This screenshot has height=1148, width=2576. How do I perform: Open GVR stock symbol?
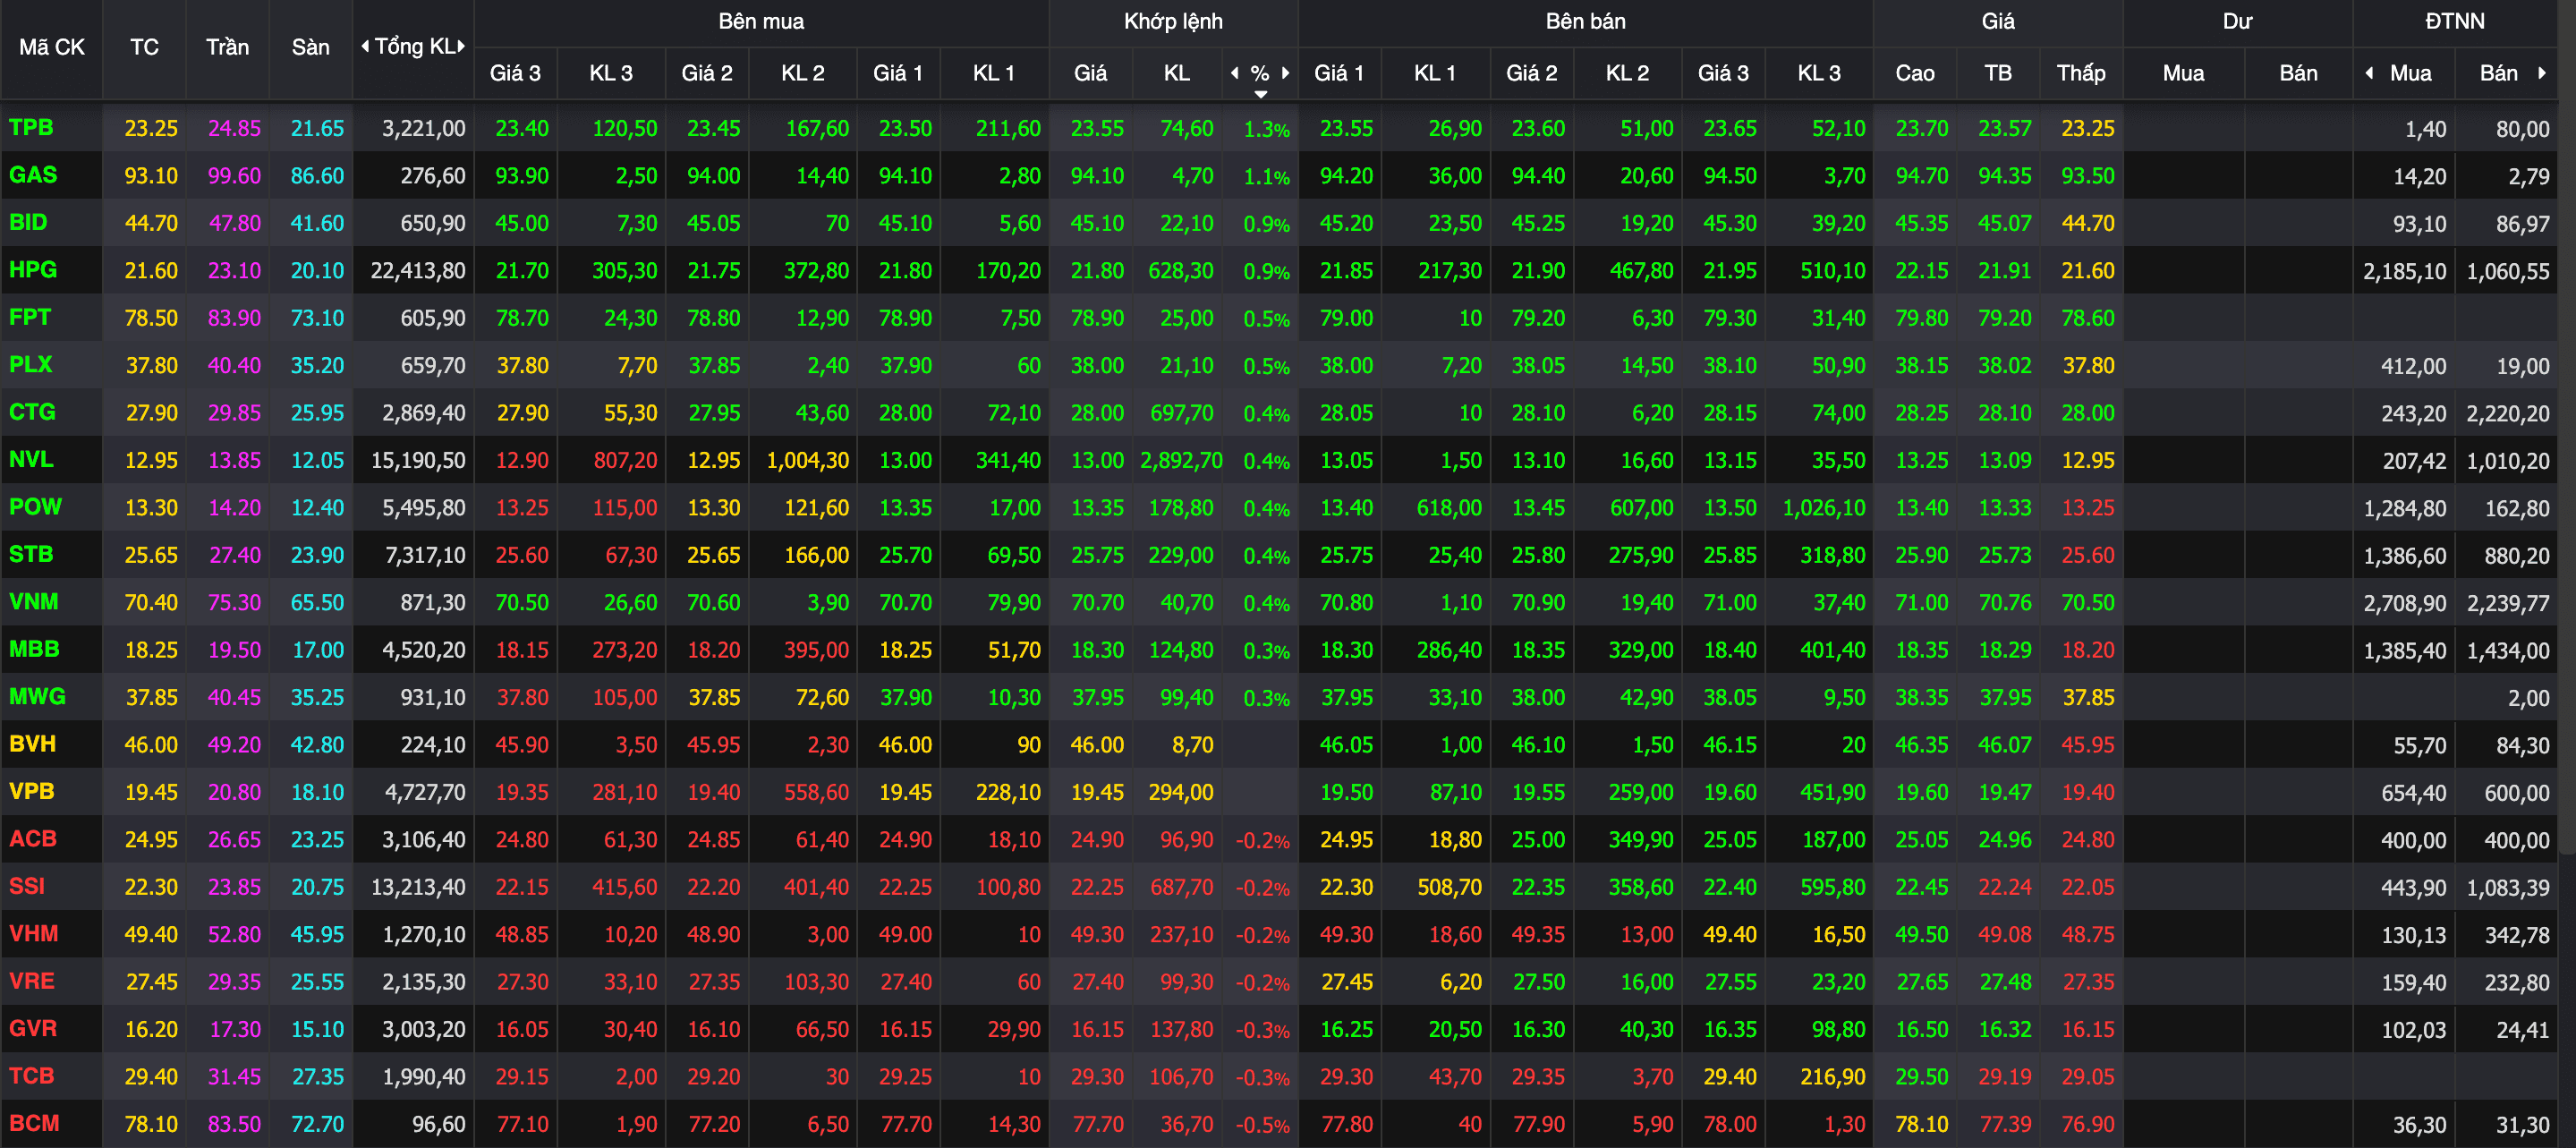(x=33, y=1029)
